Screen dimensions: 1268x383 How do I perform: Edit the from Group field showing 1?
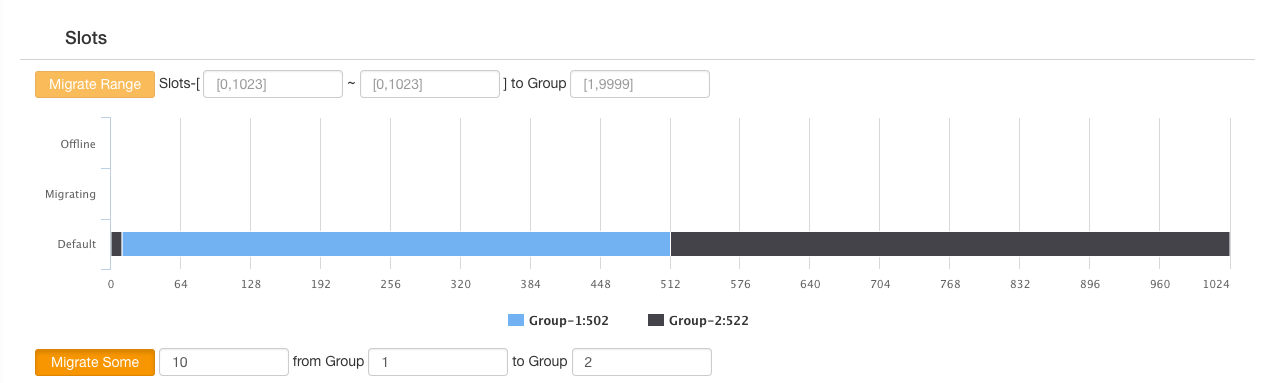(438, 362)
